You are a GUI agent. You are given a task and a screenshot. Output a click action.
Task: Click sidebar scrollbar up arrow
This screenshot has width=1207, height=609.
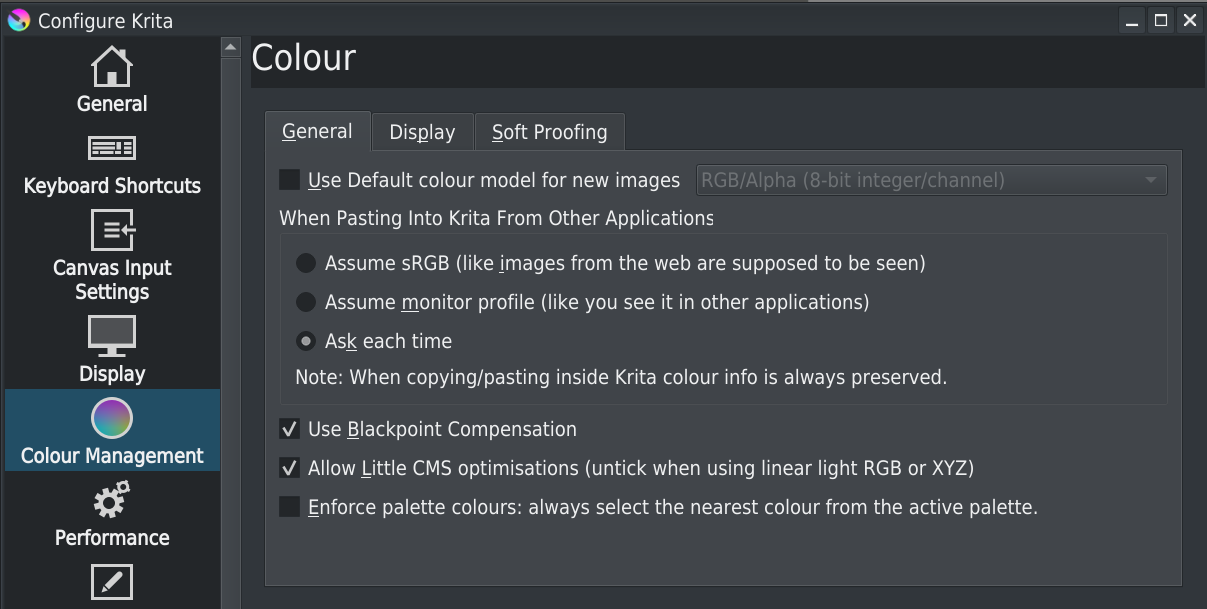[x=231, y=47]
